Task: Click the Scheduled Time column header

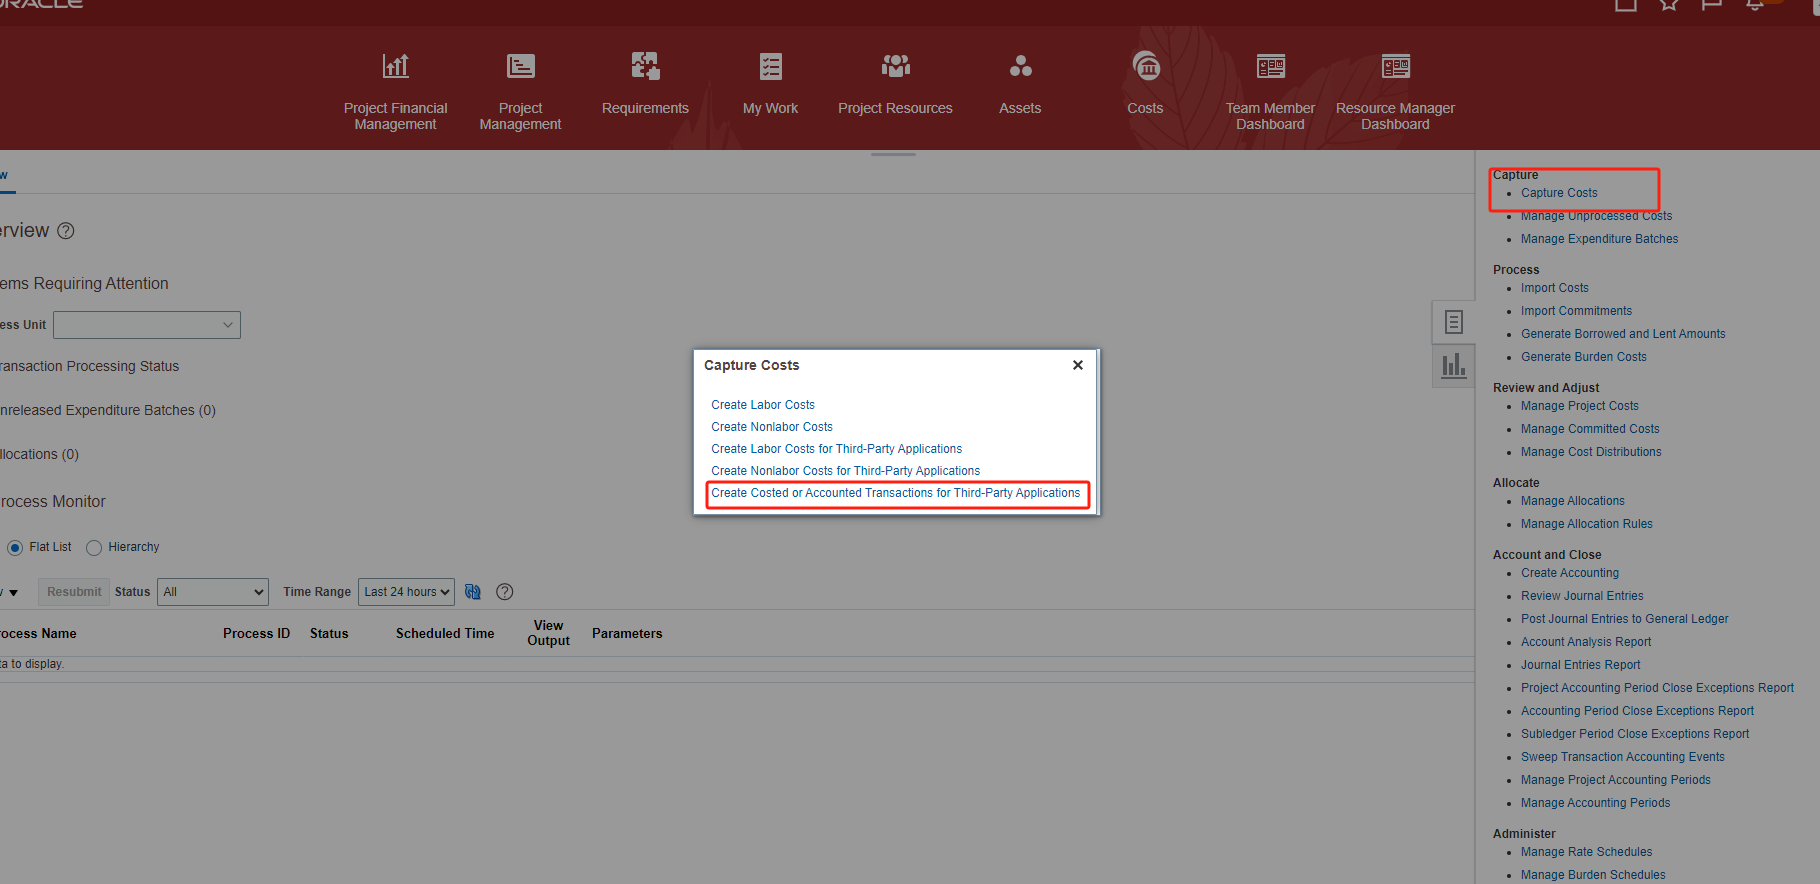Action: (x=445, y=633)
